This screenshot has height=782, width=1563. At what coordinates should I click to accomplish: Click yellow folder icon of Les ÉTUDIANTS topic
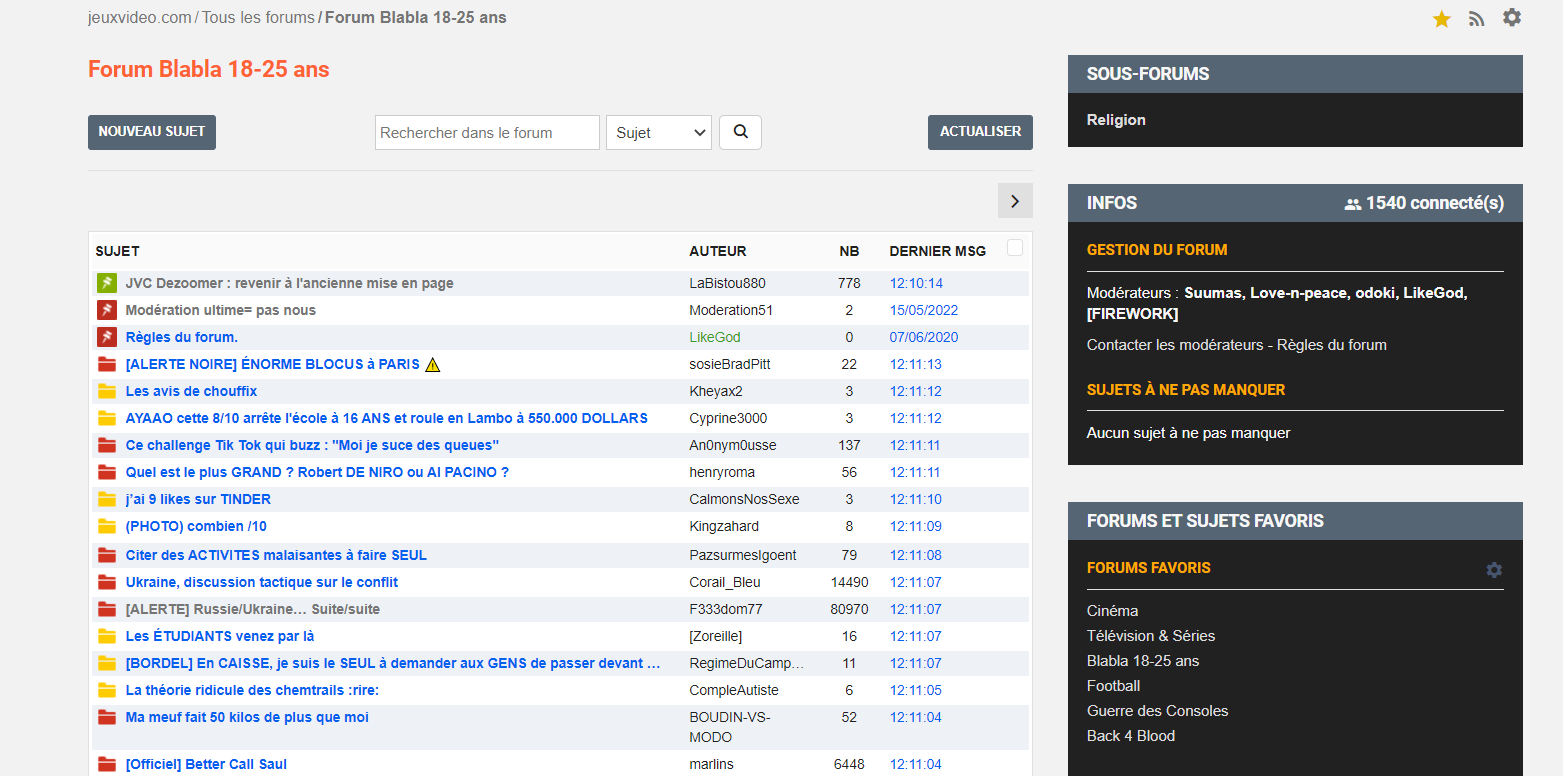pos(107,636)
